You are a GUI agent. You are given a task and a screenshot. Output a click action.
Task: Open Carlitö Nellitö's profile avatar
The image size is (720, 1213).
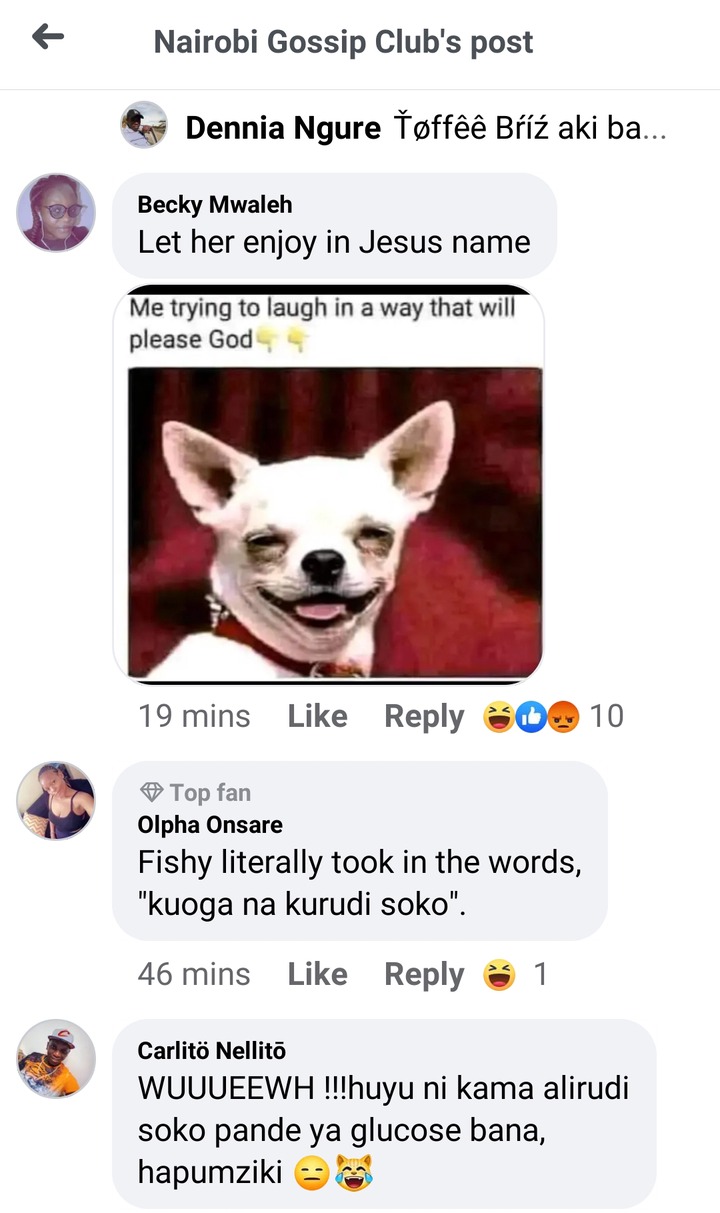pos(57,1058)
